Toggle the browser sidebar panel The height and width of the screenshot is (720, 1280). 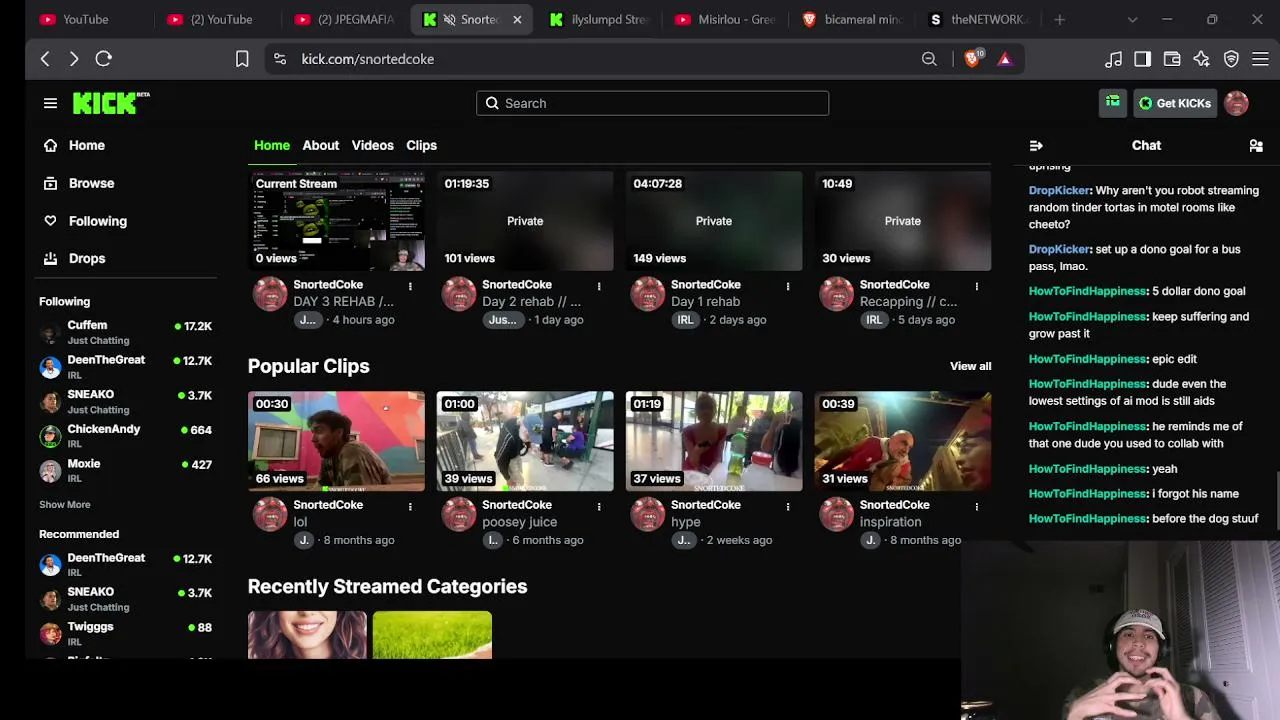coord(1142,59)
